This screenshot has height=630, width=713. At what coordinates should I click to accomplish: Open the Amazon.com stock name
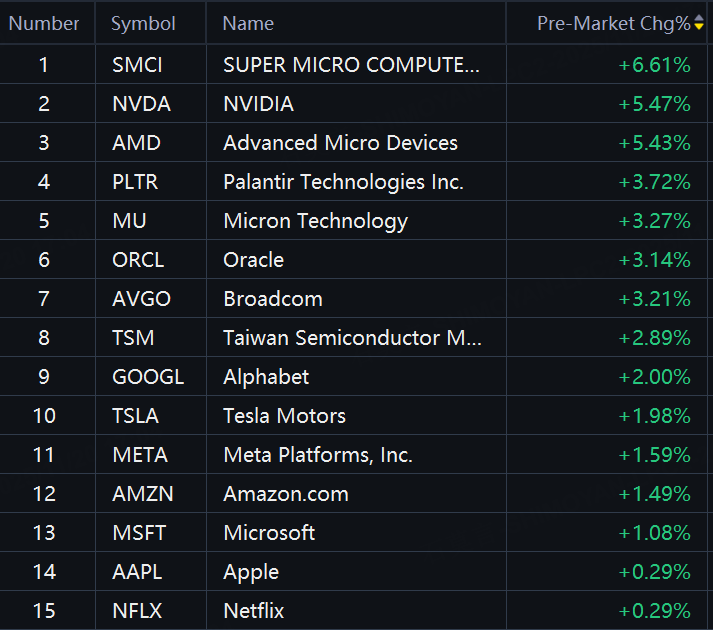286,494
